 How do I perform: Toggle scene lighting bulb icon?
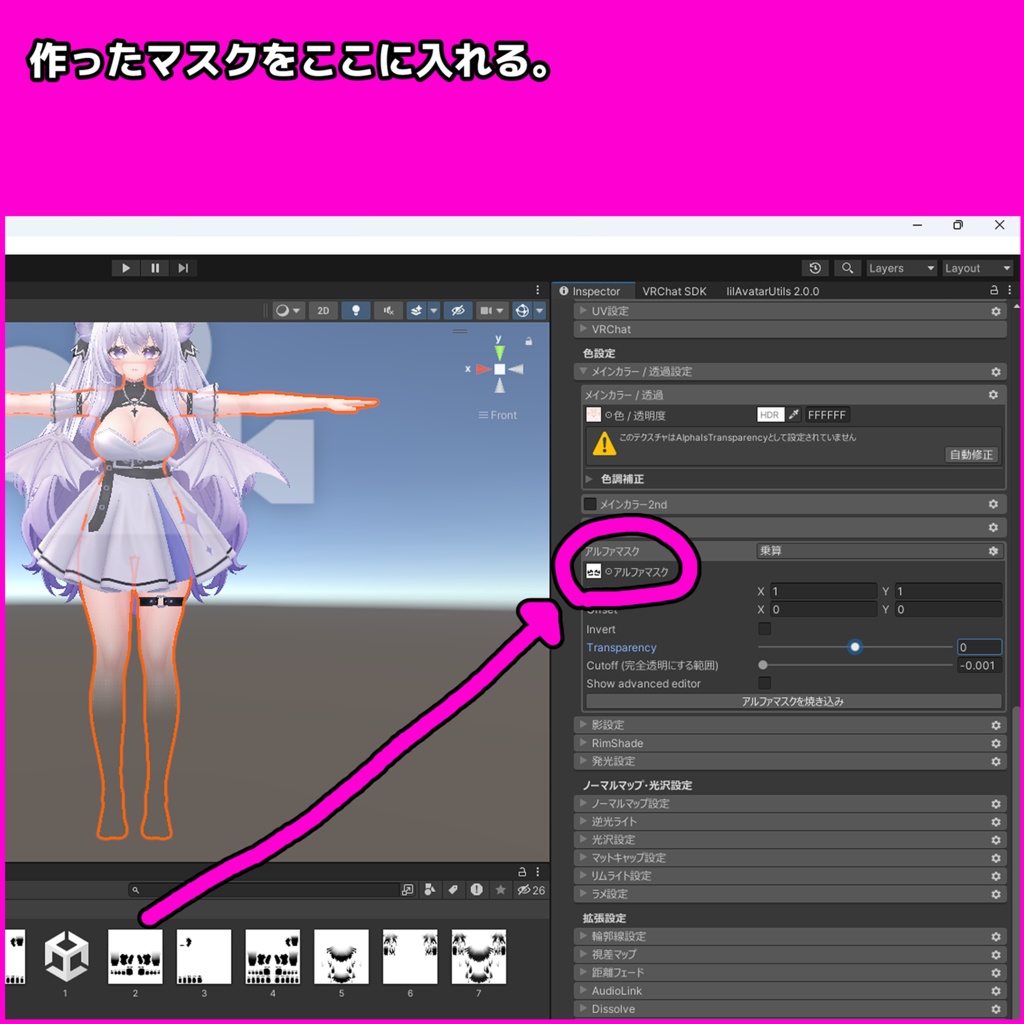pos(356,311)
